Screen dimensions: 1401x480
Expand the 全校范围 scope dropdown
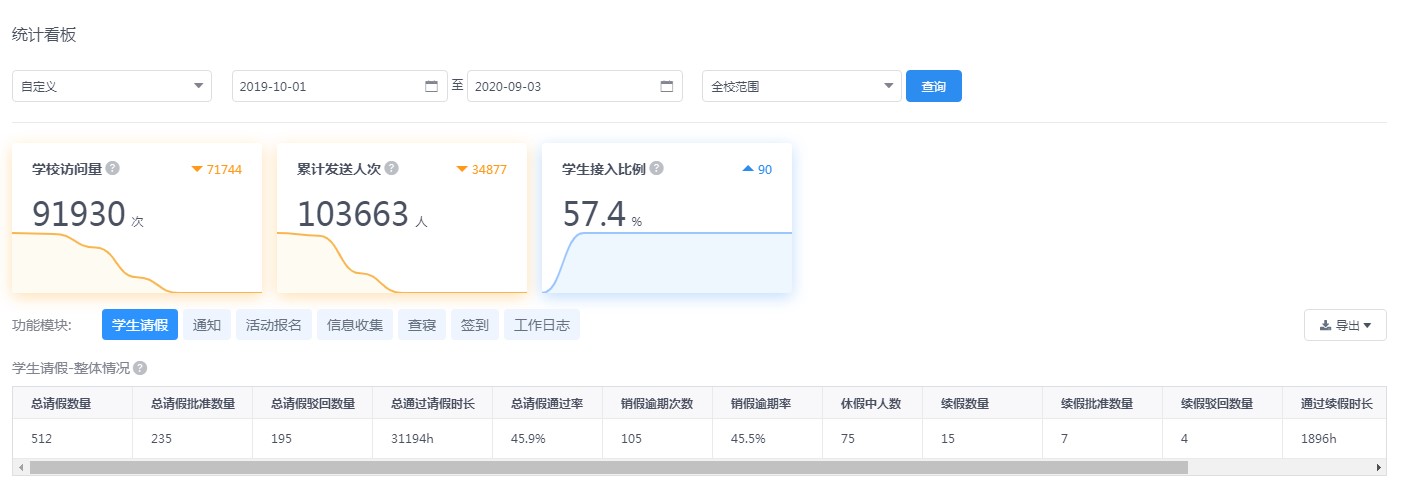[x=802, y=86]
